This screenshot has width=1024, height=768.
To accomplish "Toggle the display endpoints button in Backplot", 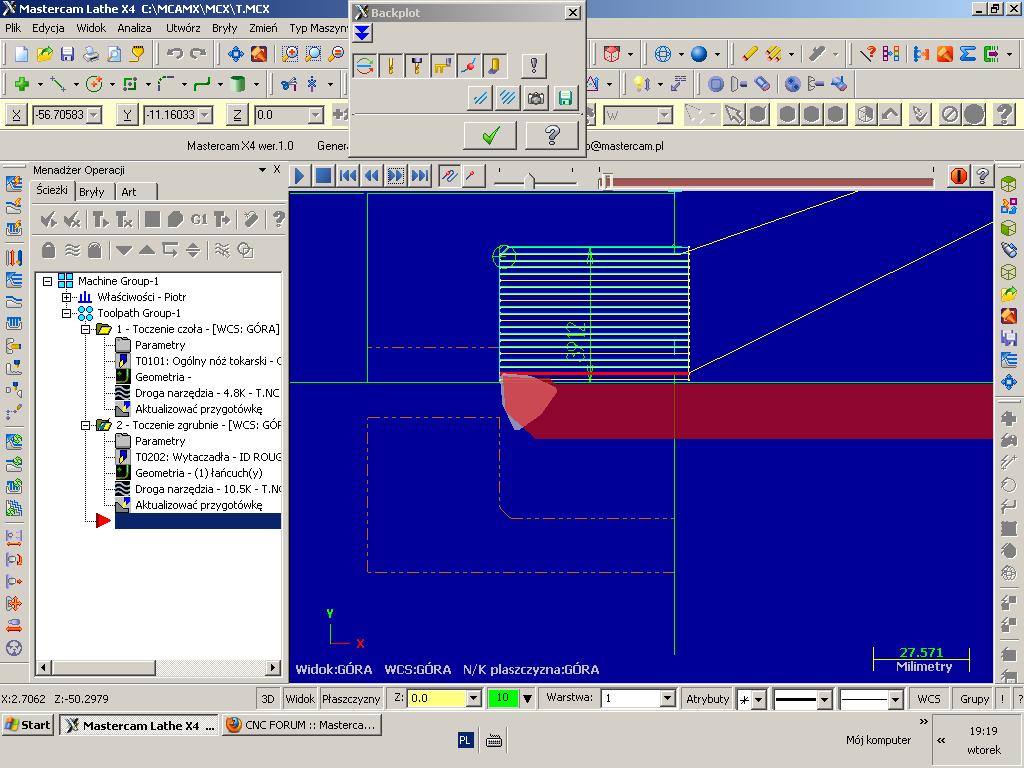I will [x=468, y=65].
